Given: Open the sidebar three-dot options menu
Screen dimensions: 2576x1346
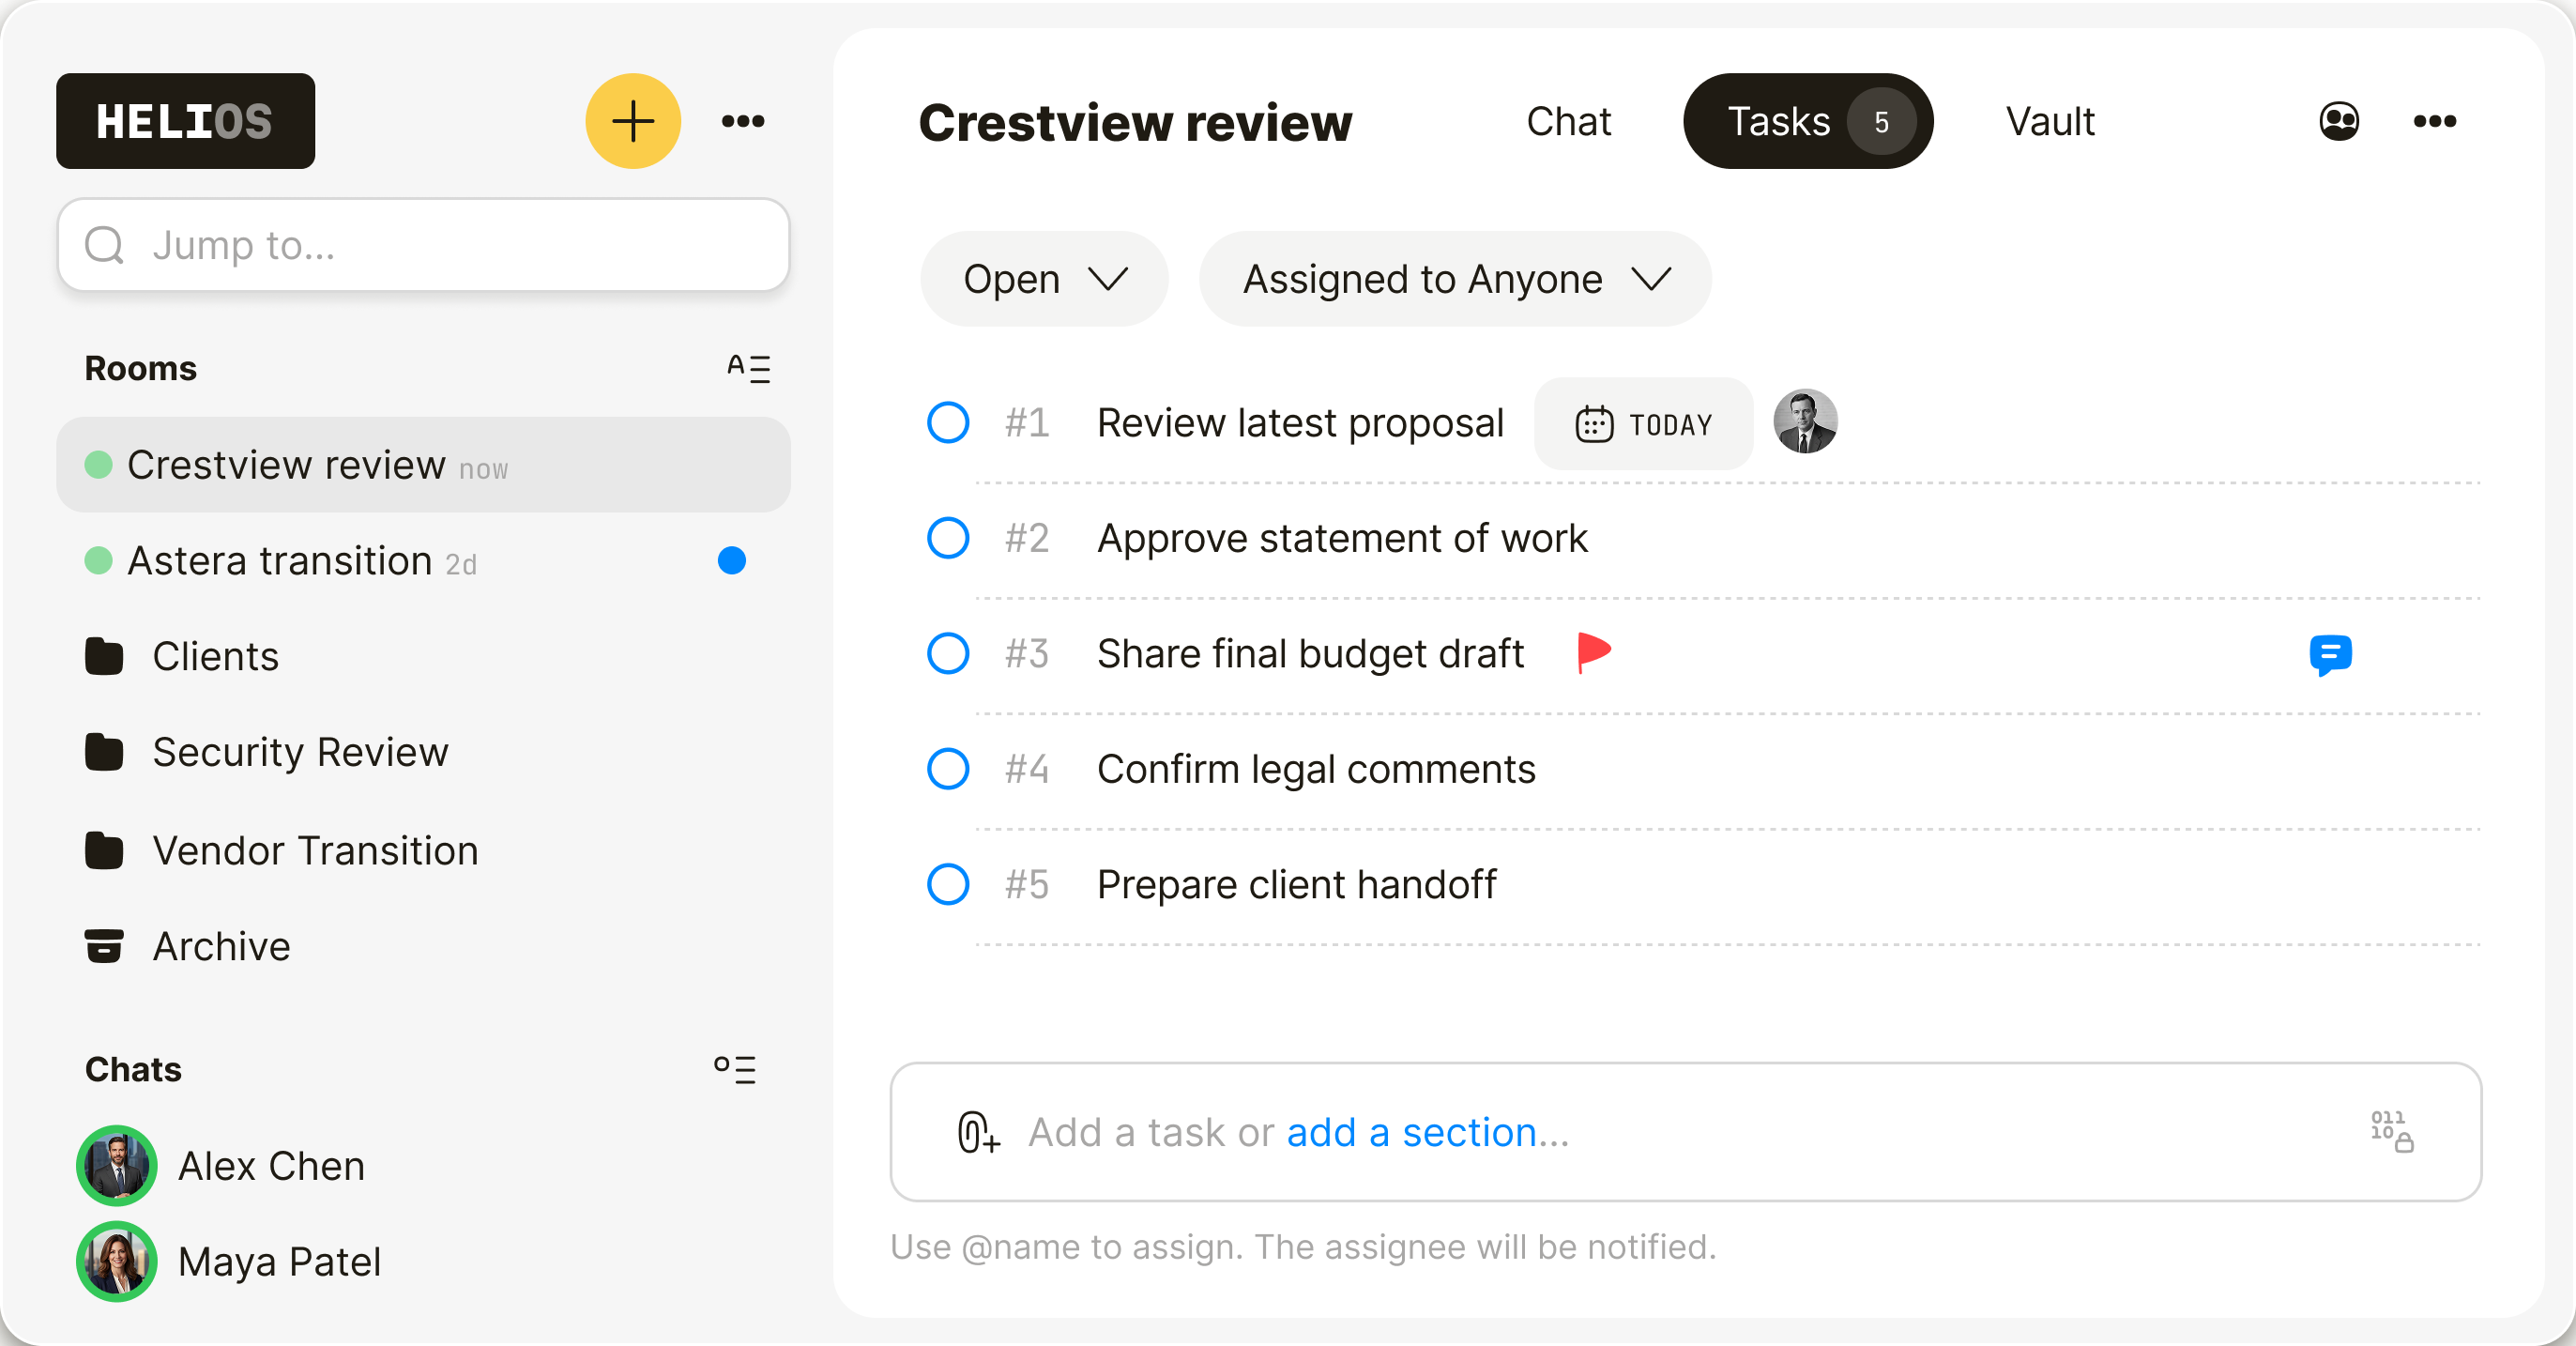Looking at the screenshot, I should click(x=743, y=121).
